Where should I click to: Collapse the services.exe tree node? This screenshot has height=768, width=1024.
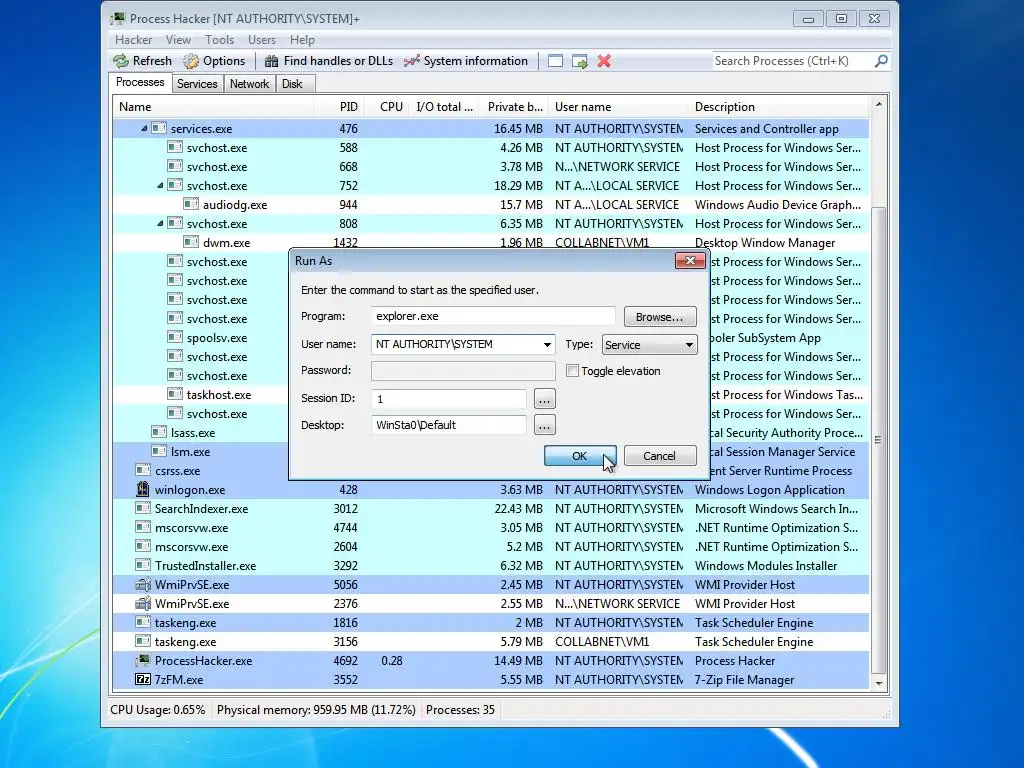coord(144,129)
